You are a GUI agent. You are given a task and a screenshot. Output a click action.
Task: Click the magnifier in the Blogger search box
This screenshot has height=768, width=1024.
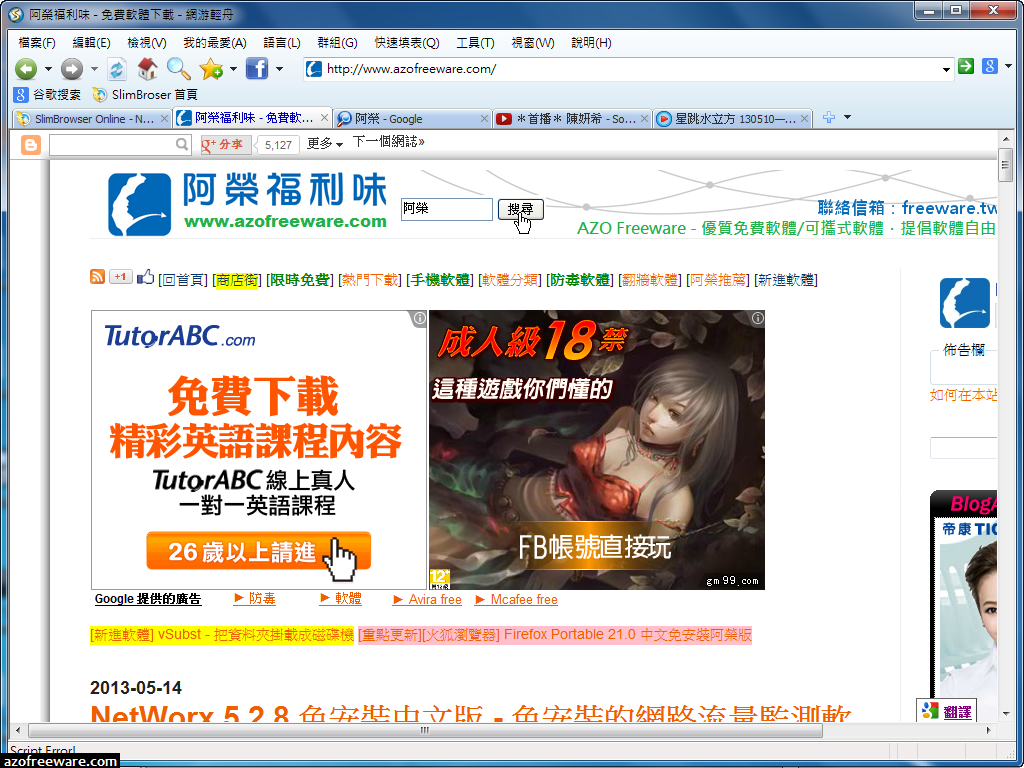pos(182,144)
